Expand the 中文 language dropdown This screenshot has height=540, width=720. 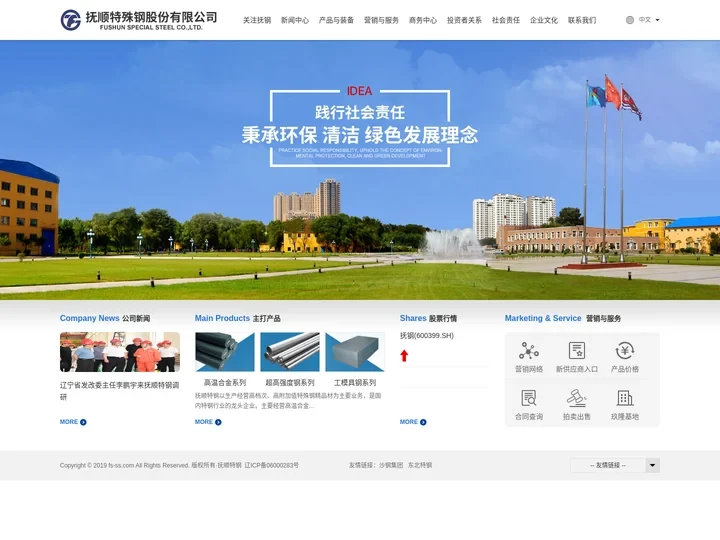coord(649,20)
